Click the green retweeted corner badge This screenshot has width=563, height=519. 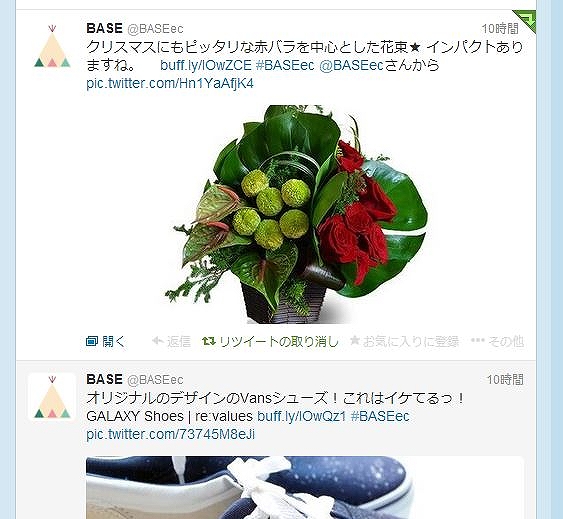526,20
